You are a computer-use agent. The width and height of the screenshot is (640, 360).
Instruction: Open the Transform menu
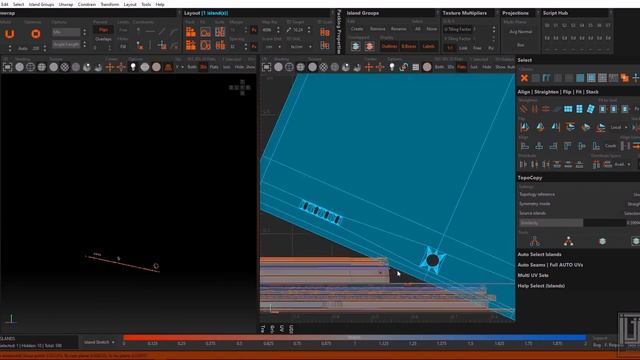click(x=110, y=4)
